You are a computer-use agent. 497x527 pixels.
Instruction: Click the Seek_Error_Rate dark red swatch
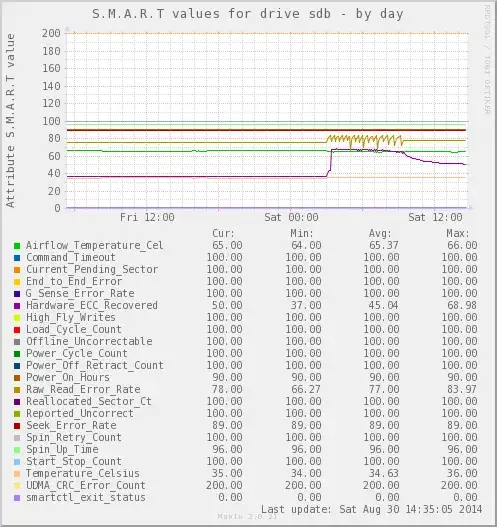pos(17,426)
